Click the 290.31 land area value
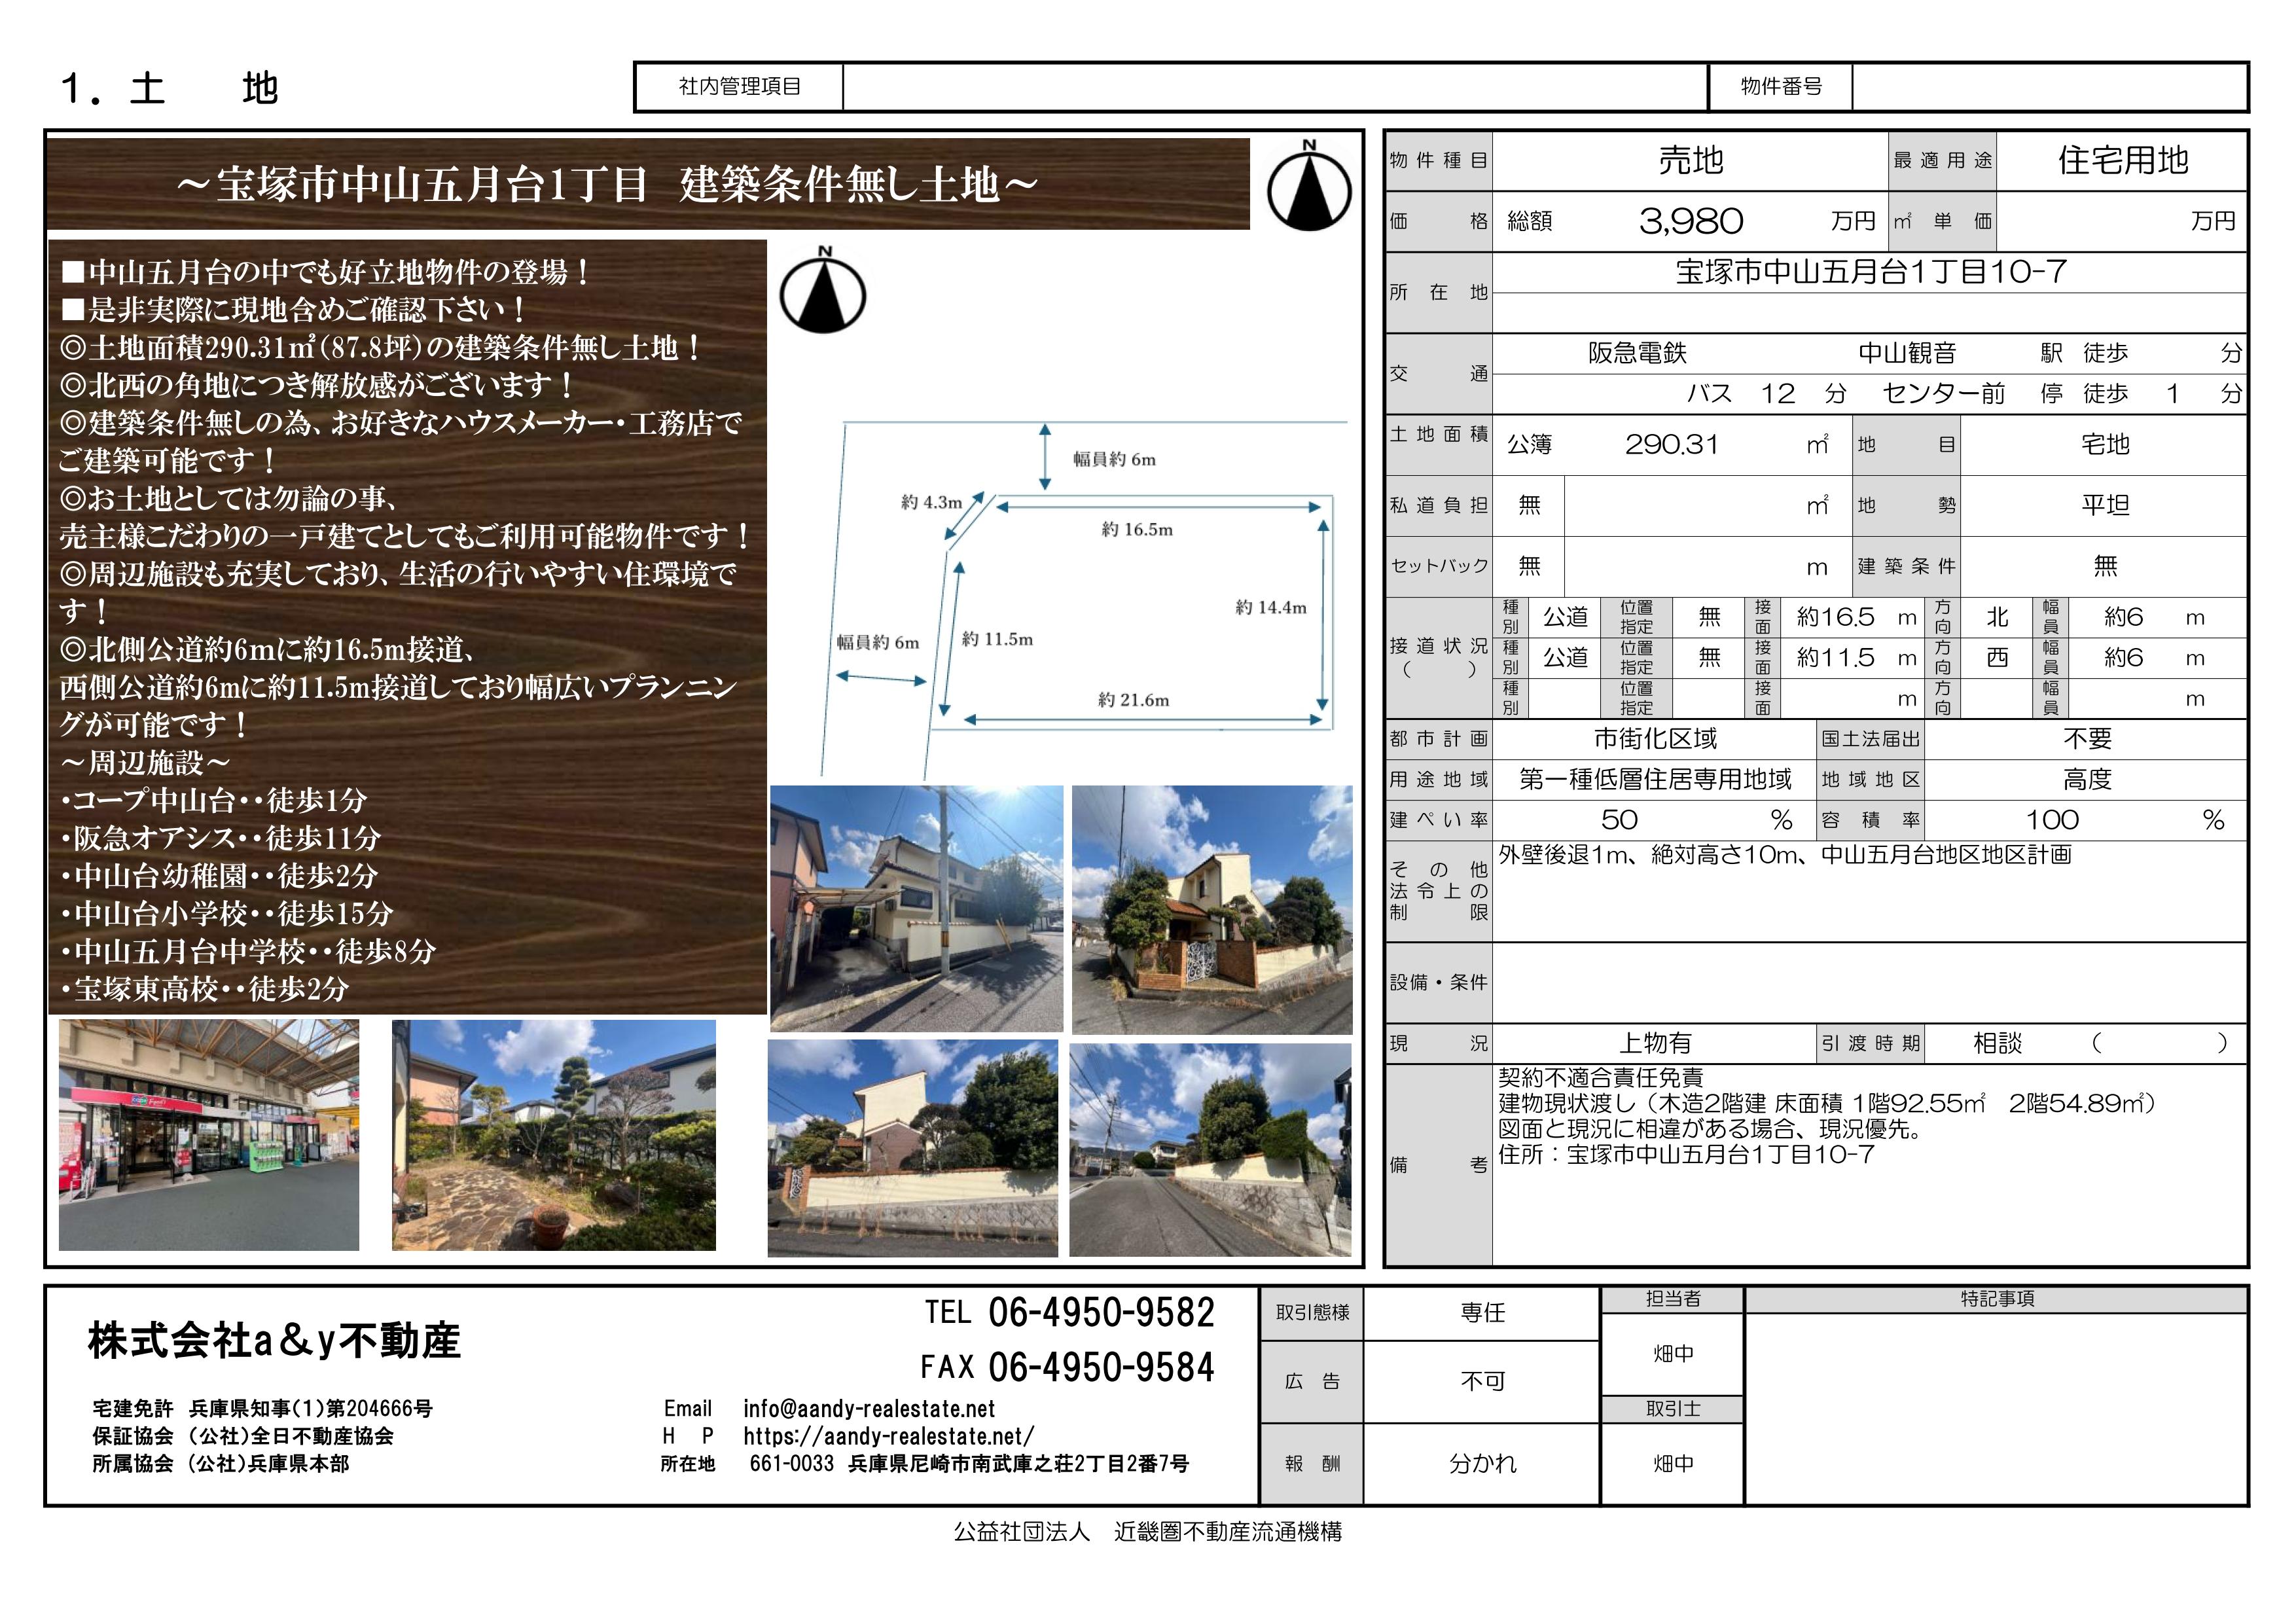The width and height of the screenshot is (2296, 1624). pyautogui.click(x=1671, y=444)
